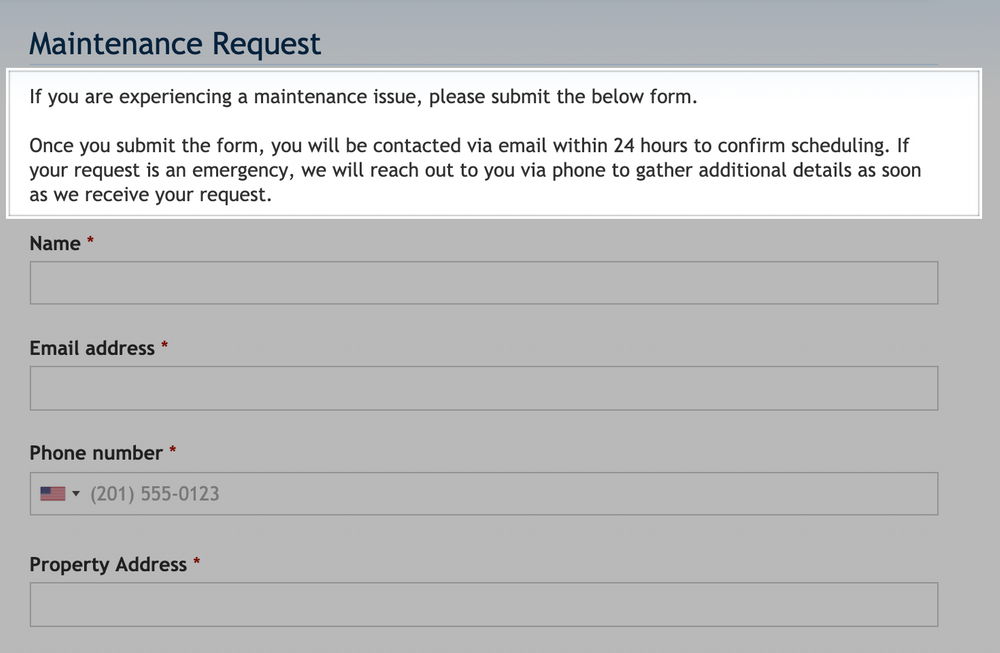
Task: Click the red asterisk next to Property Address
Action: [x=197, y=564]
